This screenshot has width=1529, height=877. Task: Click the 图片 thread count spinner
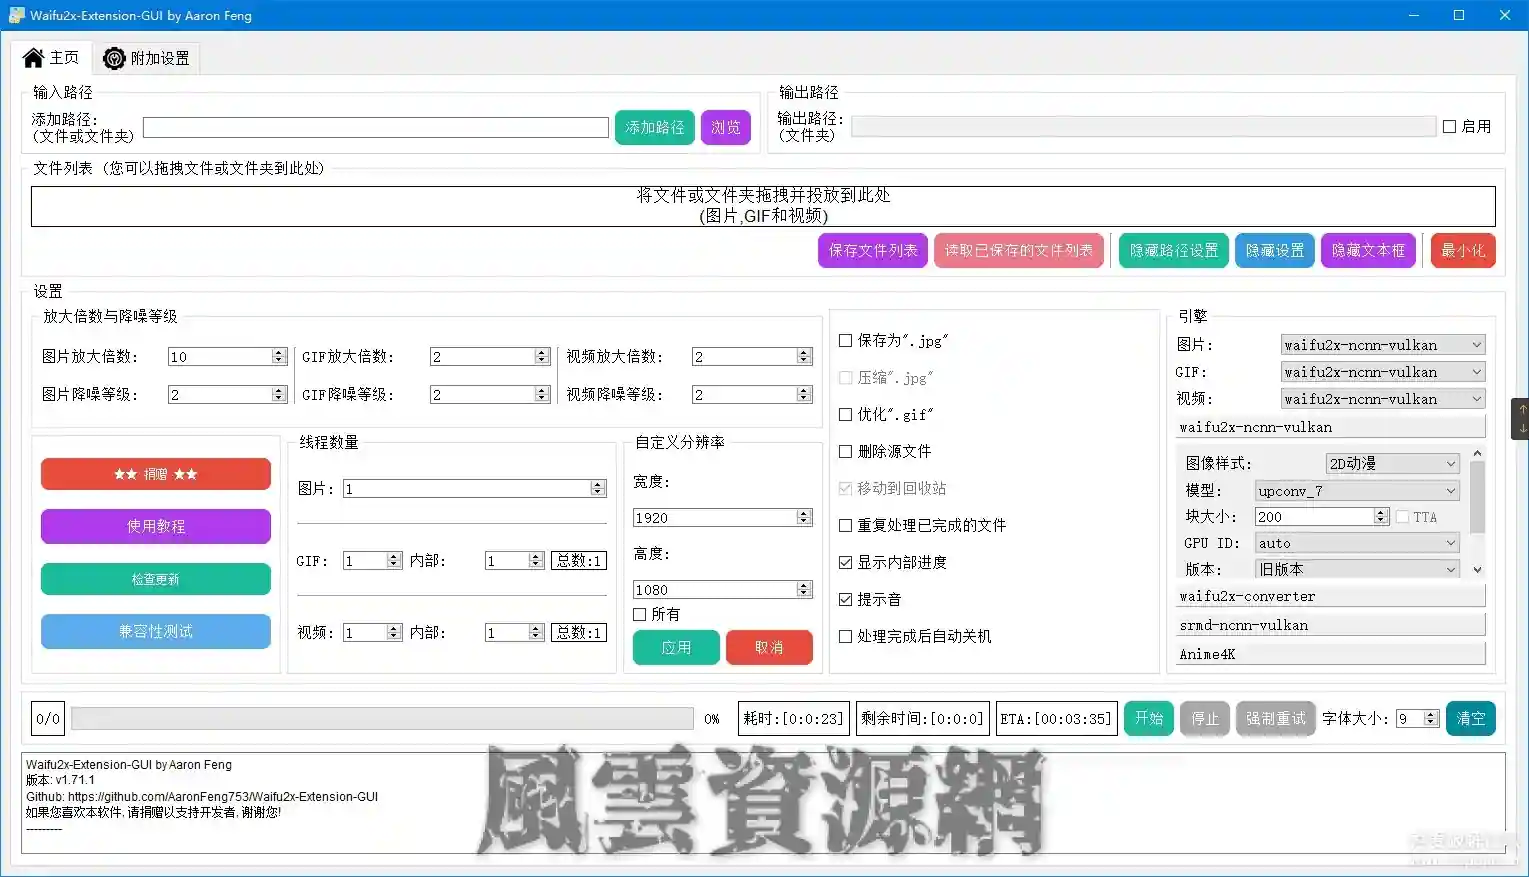coord(474,489)
